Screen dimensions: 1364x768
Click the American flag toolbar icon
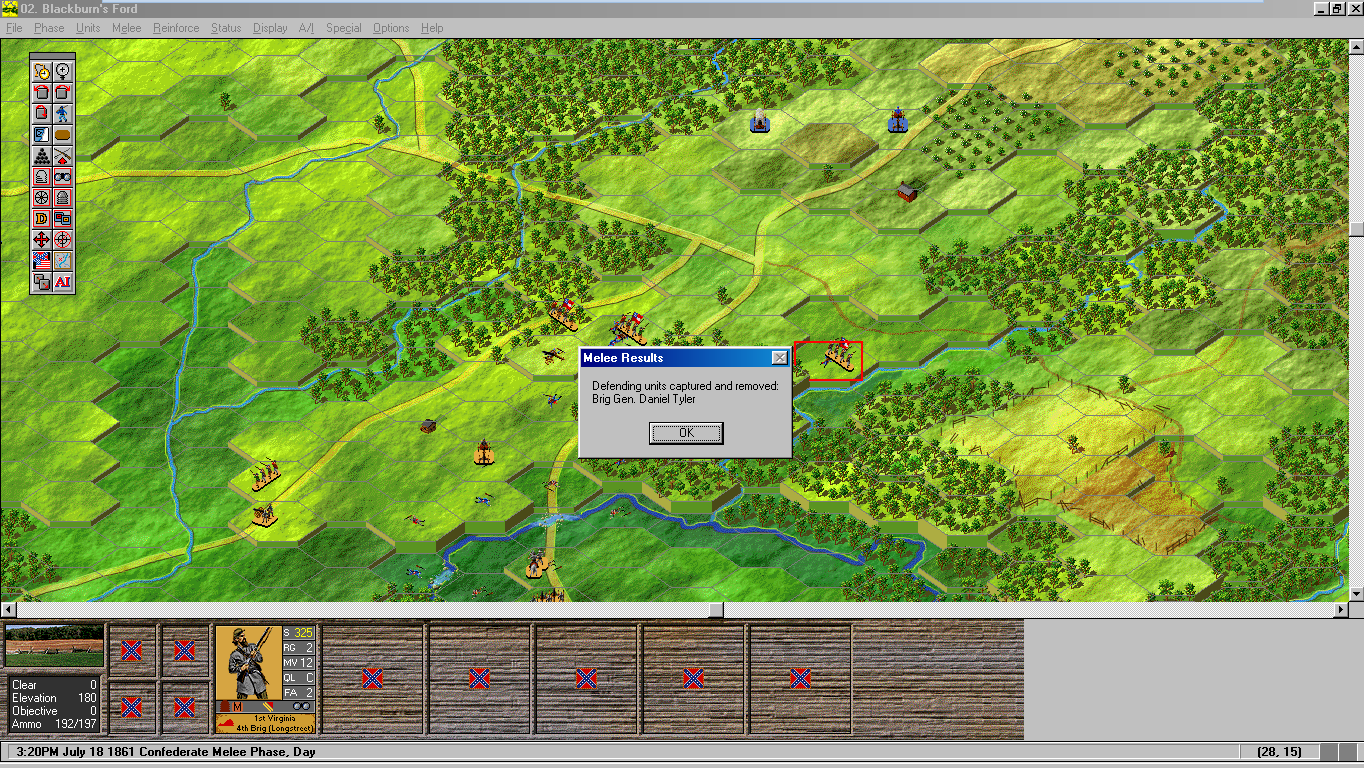click(x=41, y=260)
